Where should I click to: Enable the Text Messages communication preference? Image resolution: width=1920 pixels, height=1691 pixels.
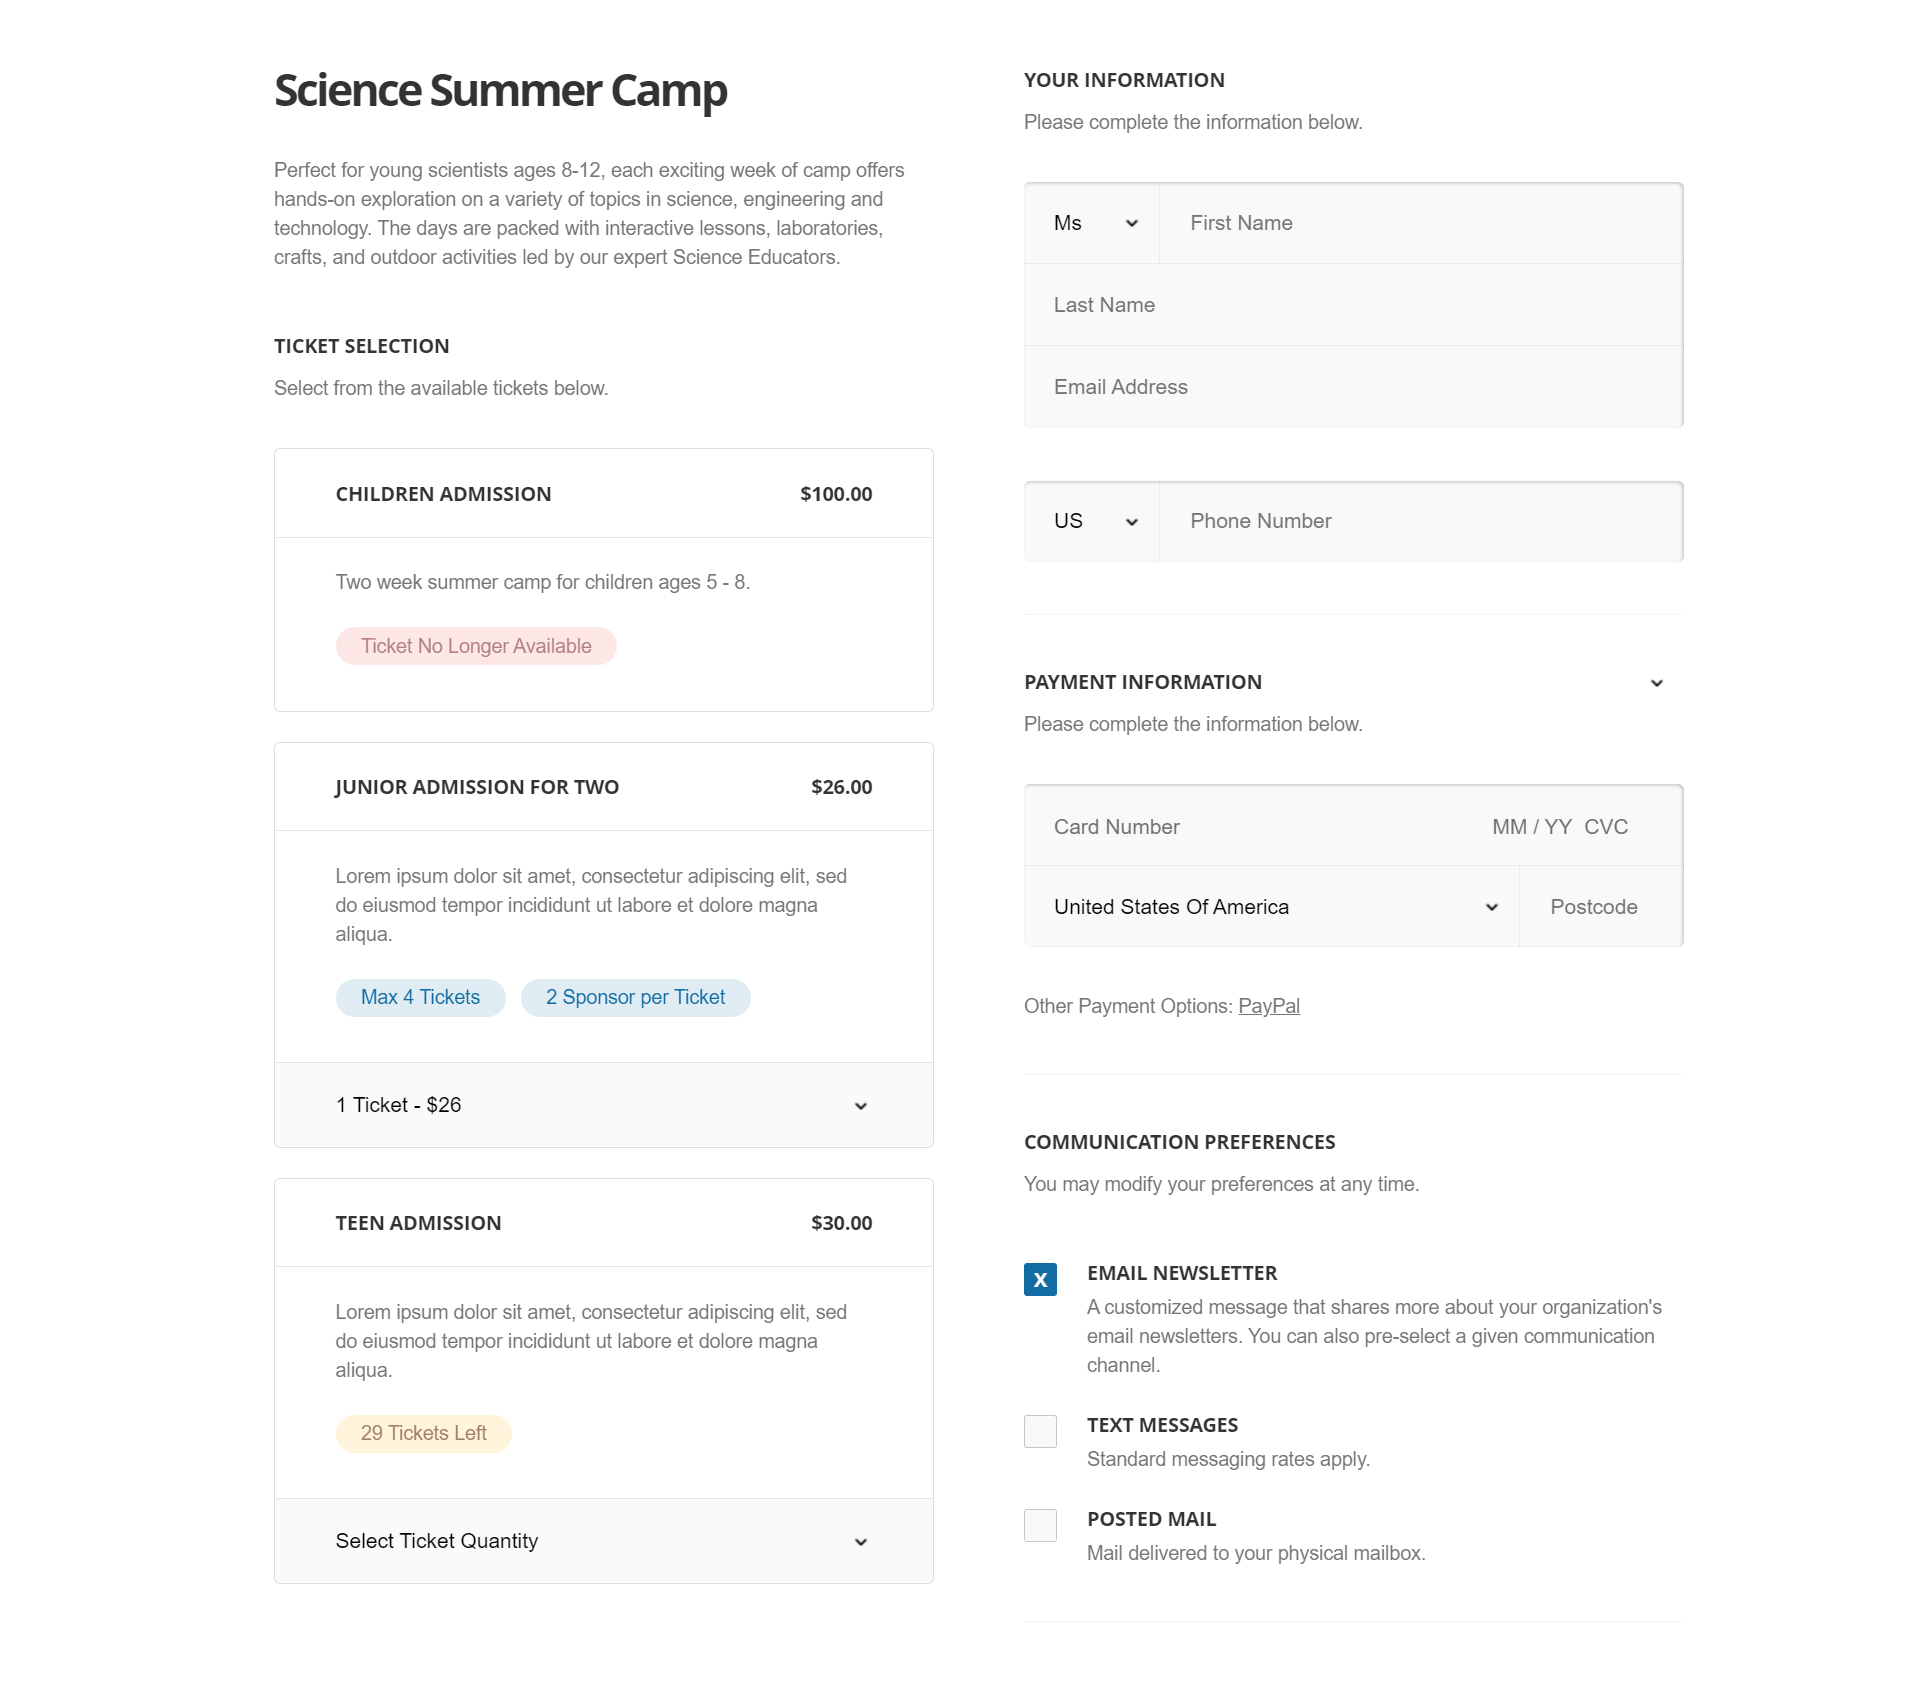tap(1042, 1430)
